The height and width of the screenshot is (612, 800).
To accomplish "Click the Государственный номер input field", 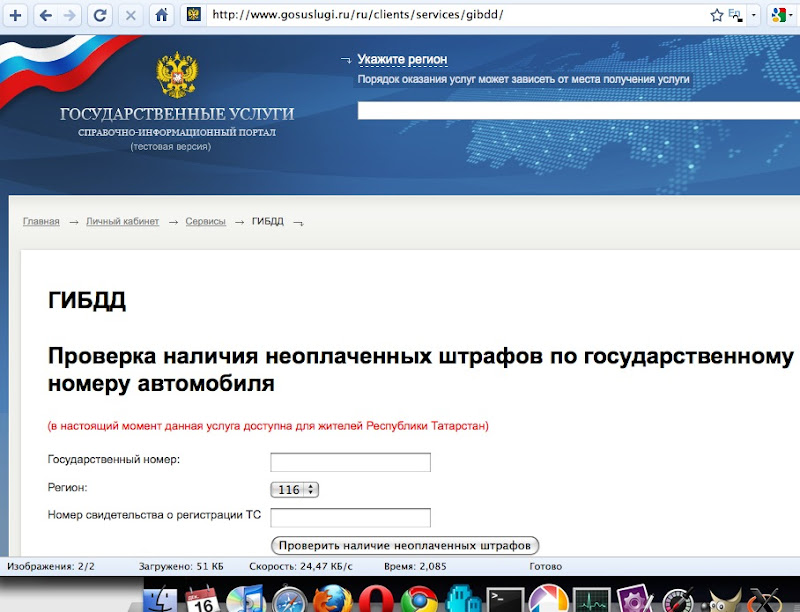I will 351,462.
